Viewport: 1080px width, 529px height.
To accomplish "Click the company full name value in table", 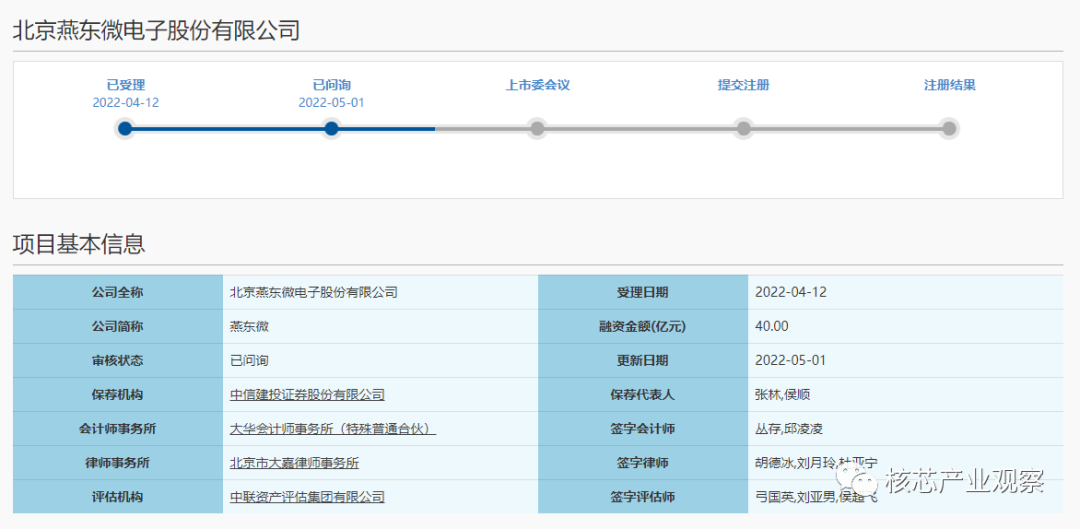I will click(x=314, y=292).
